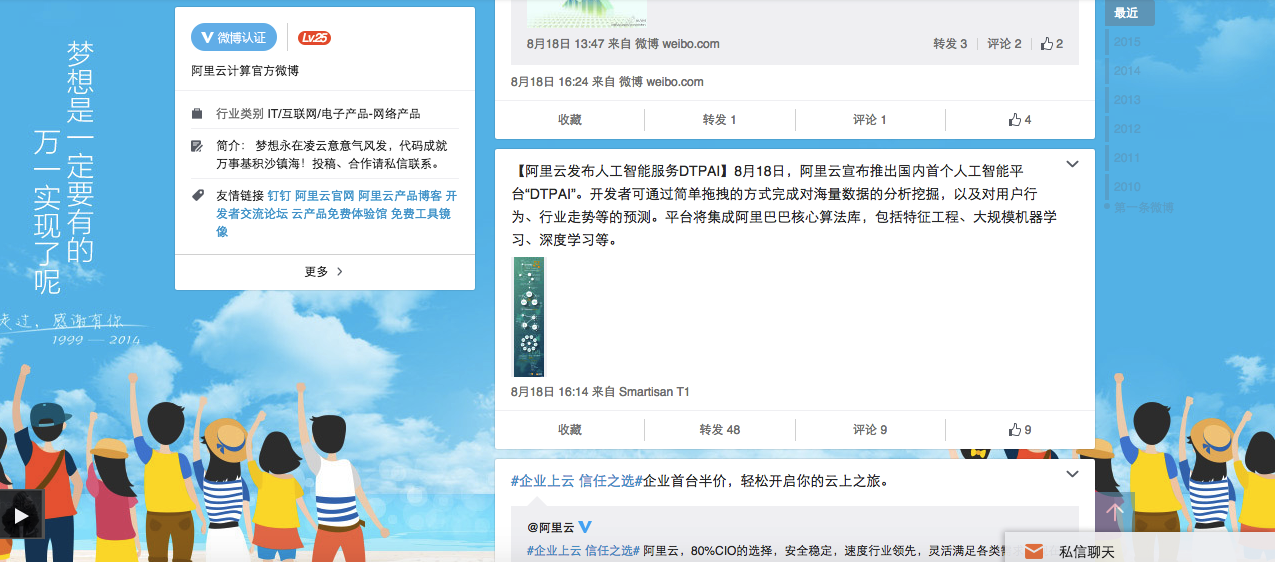Image resolution: width=1275 pixels, height=562 pixels.
Task: Open the 开发者交流论坛 link
Action: 252,214
